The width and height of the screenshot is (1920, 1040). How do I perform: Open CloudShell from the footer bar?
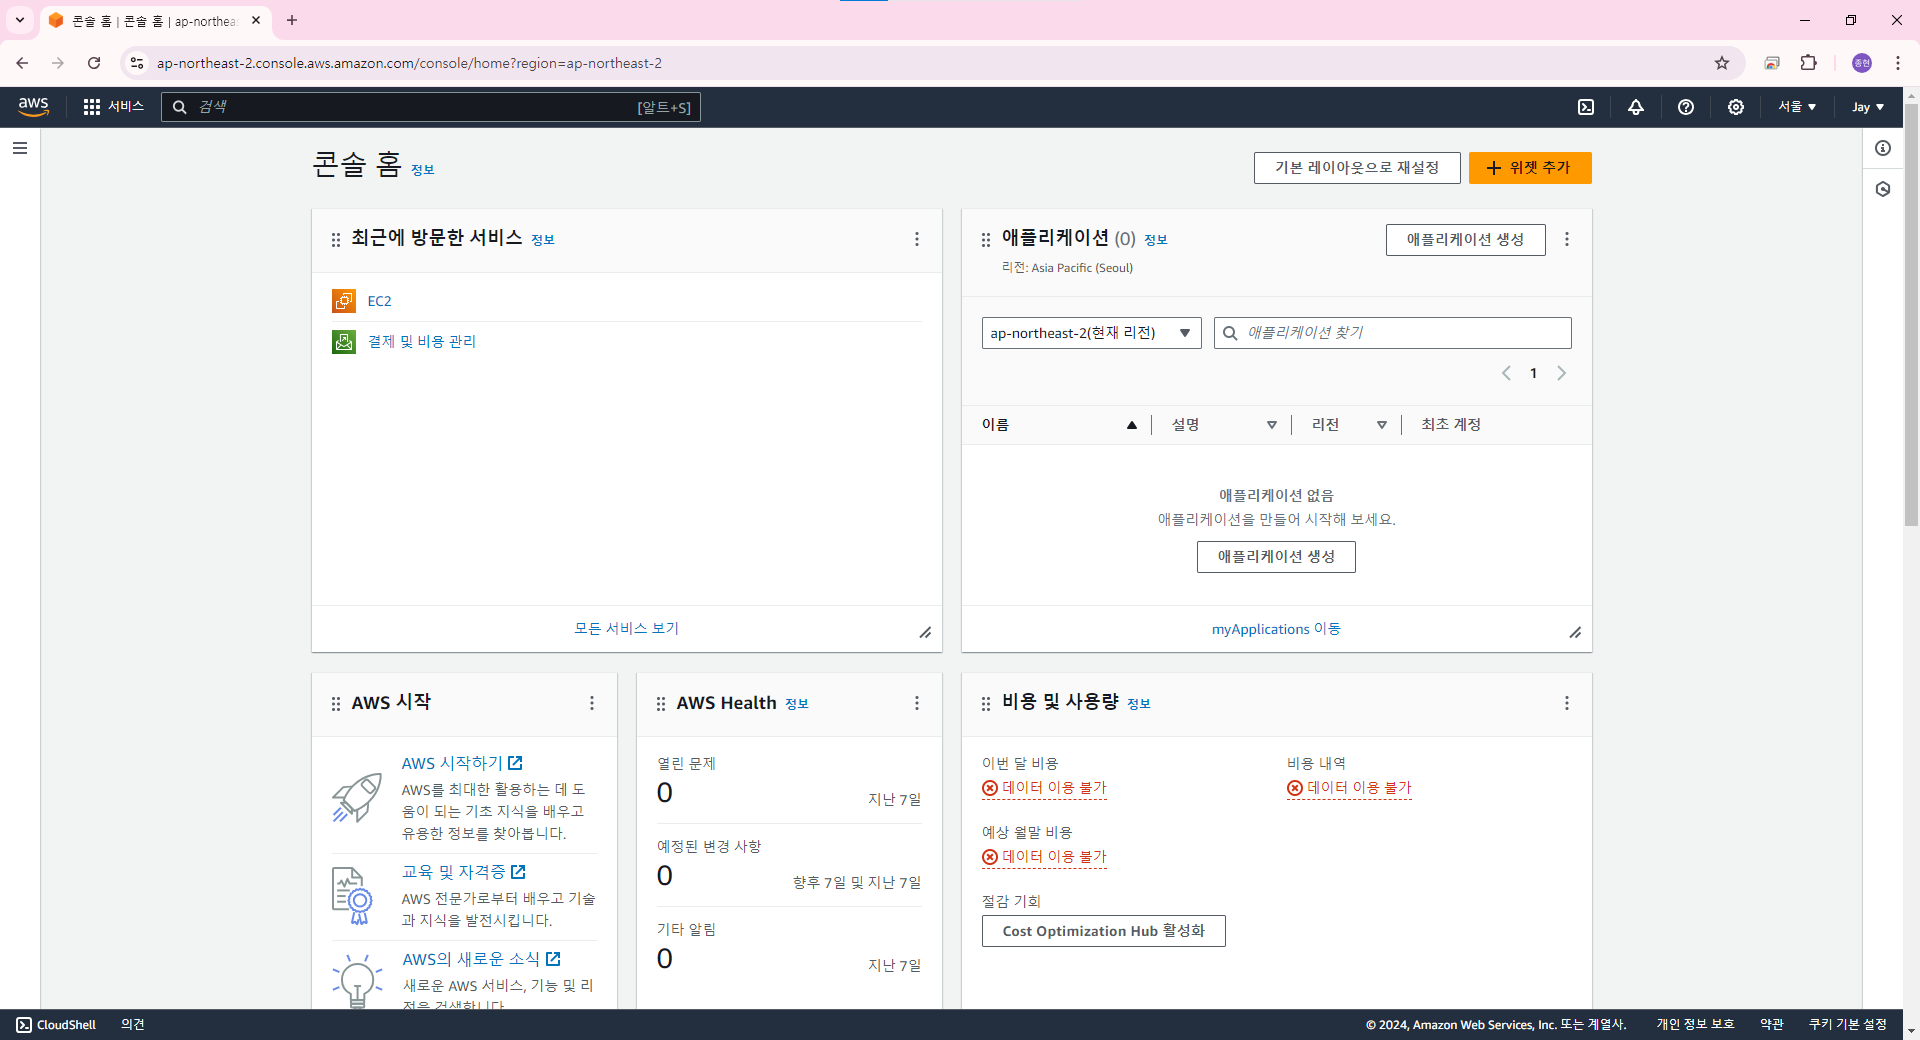point(56,1025)
